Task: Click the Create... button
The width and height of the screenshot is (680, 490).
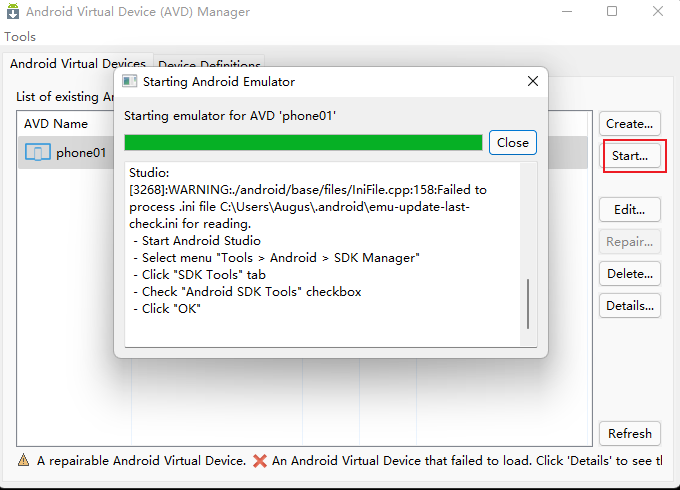Action: click(629, 124)
